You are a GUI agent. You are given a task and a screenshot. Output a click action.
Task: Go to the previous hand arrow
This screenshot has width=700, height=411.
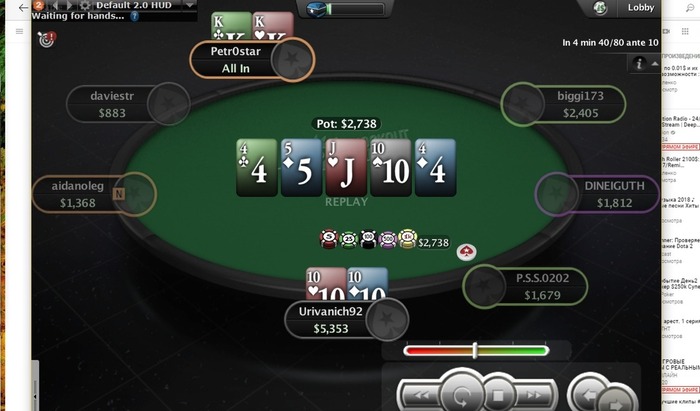point(590,394)
